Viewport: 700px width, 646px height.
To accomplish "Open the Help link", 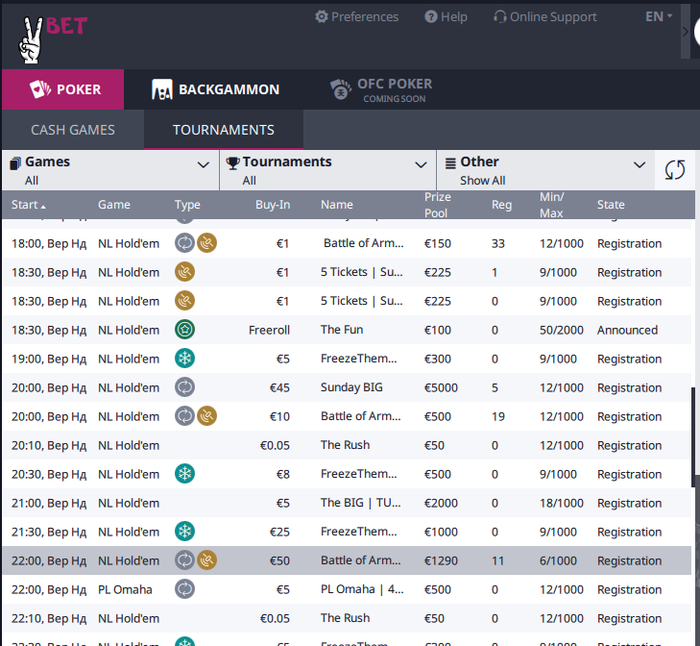I will click(x=446, y=17).
